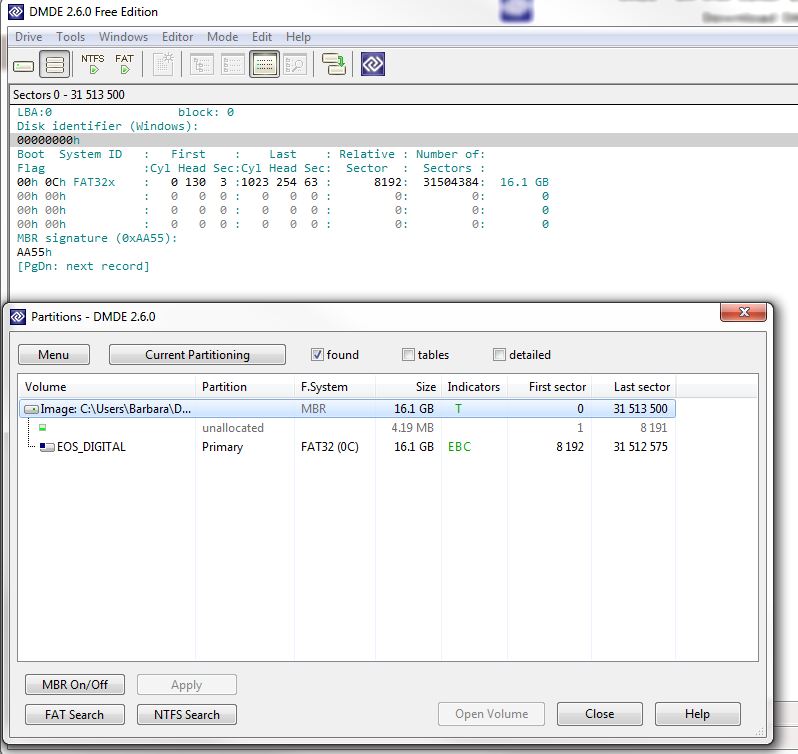Toggle the found checkbox
The height and width of the screenshot is (754, 798).
click(317, 355)
